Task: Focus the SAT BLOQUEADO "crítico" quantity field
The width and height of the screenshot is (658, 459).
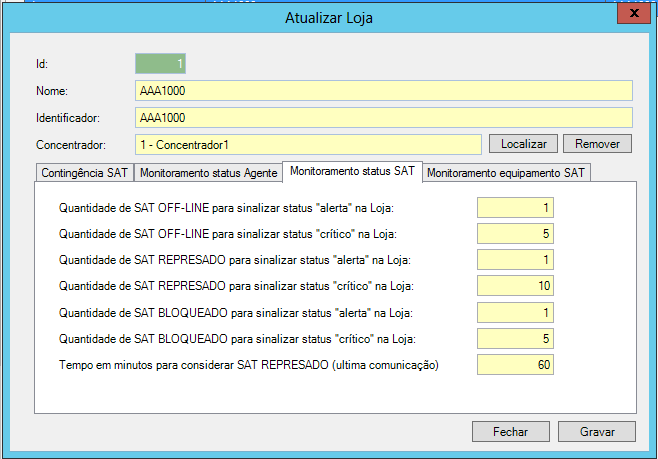Action: tap(515, 338)
